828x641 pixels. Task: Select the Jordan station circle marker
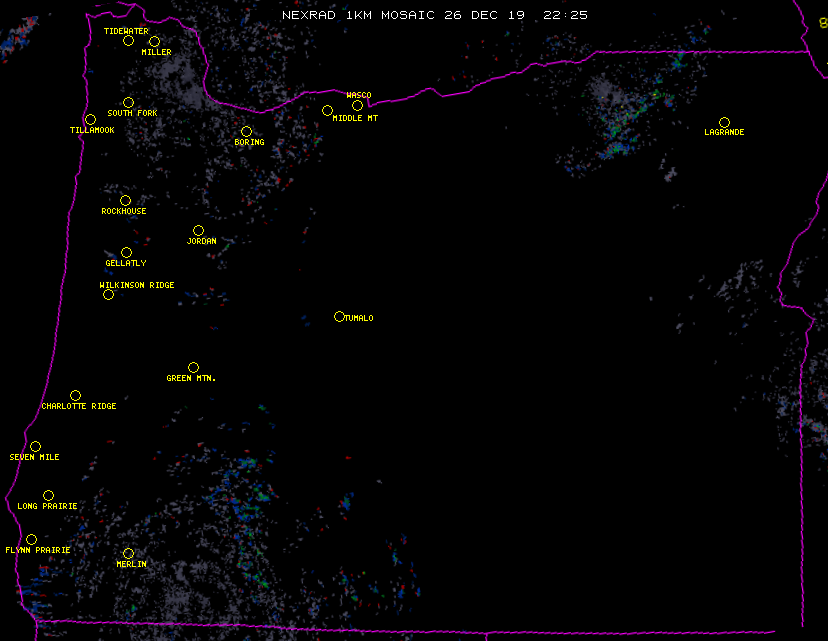point(198,231)
